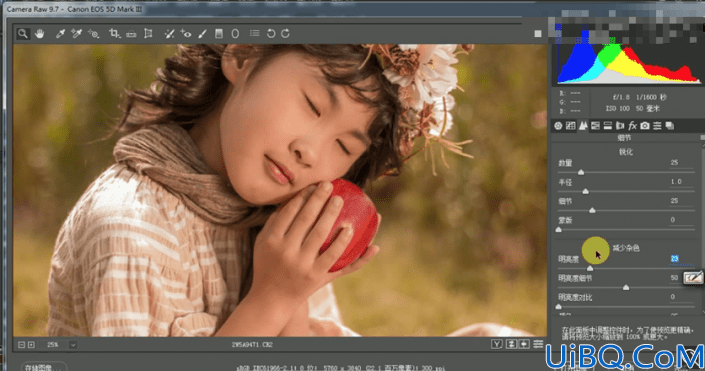Viewport: 705px width, 371px height.
Task: Select the Straighten tool
Action: [131, 34]
